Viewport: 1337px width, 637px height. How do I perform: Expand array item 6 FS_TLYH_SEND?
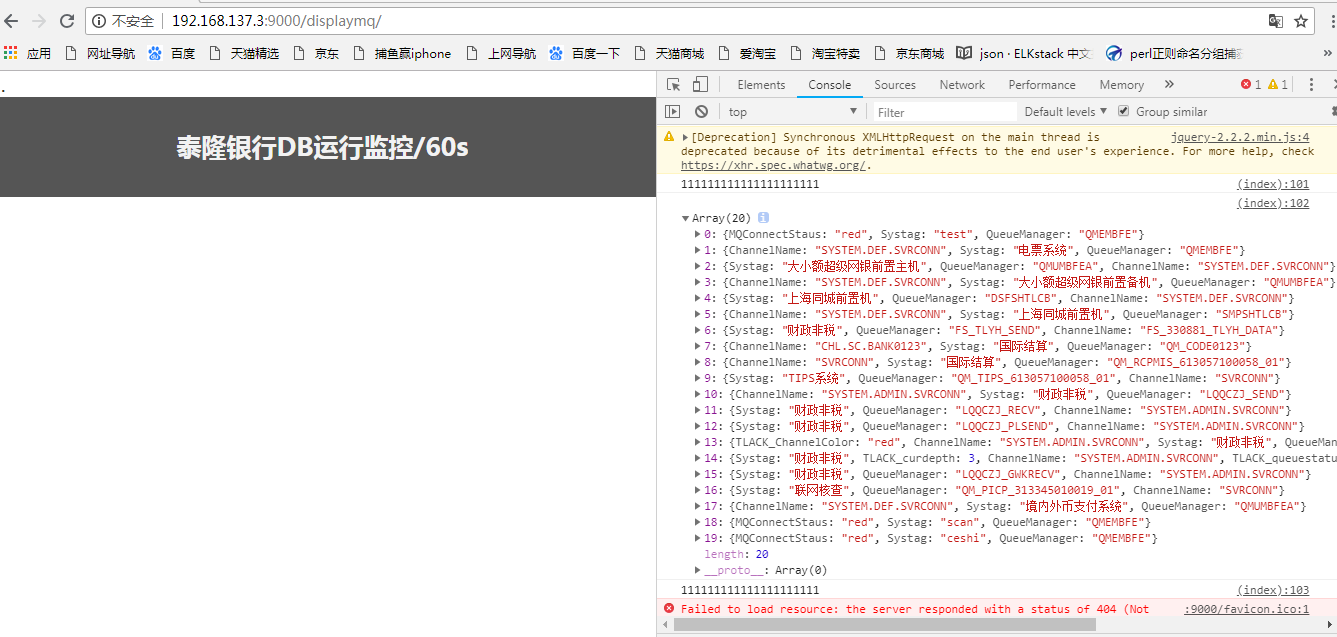click(698, 330)
